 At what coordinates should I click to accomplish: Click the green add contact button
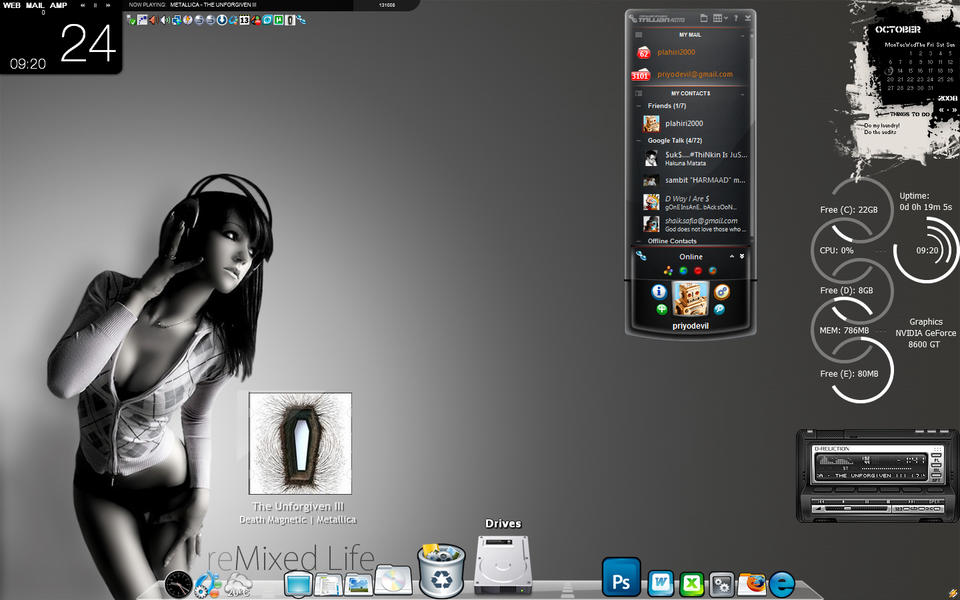pyautogui.click(x=662, y=310)
